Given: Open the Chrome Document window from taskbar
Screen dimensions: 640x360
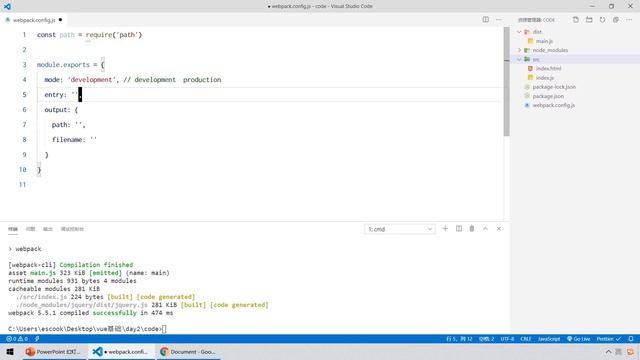Looking at the screenshot, I should (188, 352).
